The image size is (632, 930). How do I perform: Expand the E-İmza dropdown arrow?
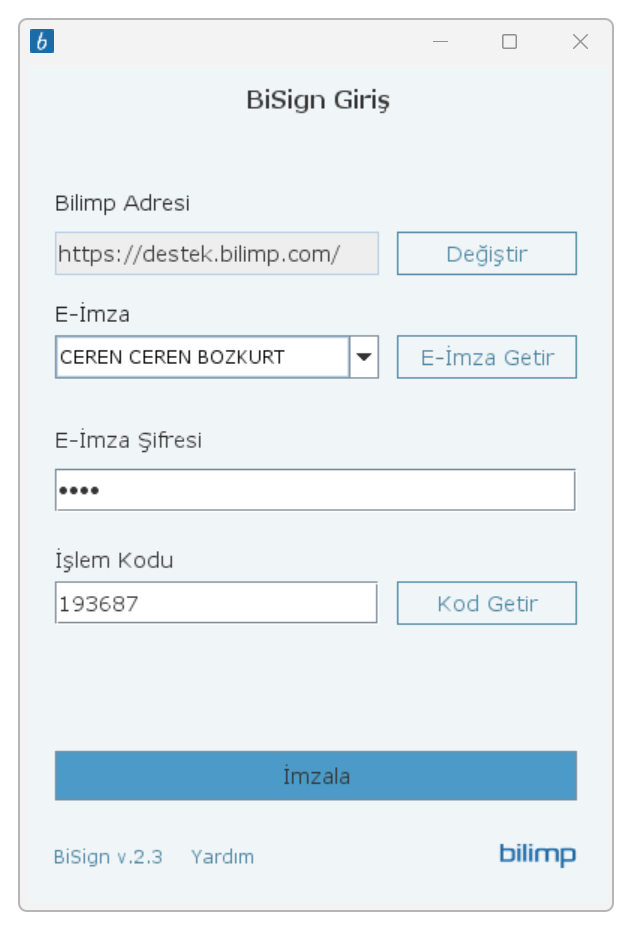[364, 357]
